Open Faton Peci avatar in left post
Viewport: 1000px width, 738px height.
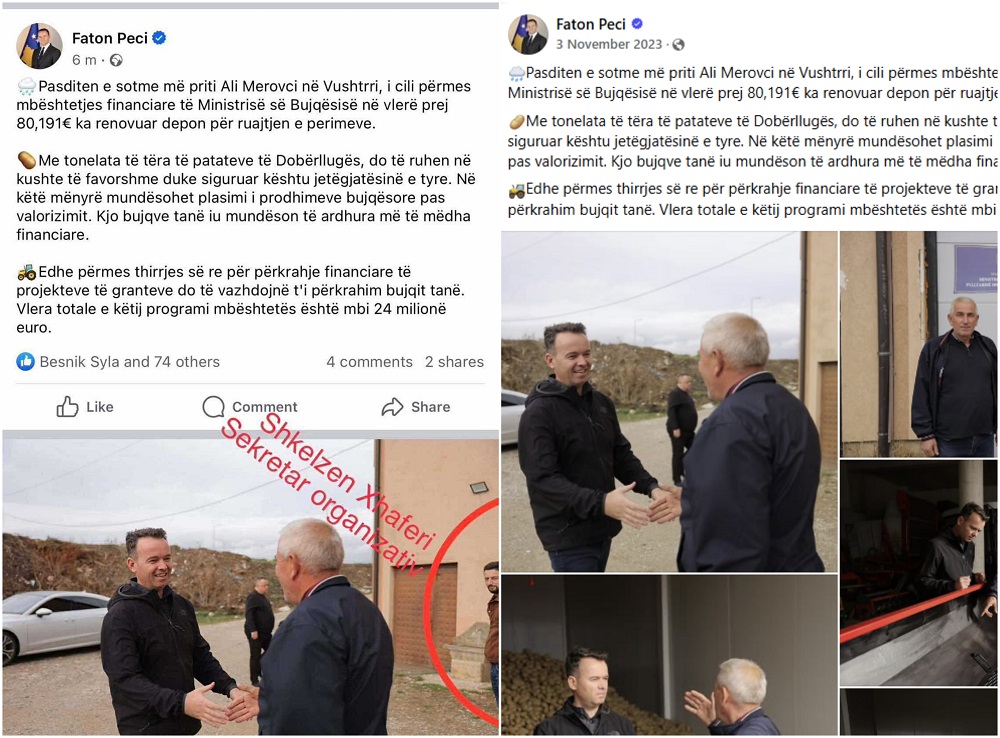point(40,46)
